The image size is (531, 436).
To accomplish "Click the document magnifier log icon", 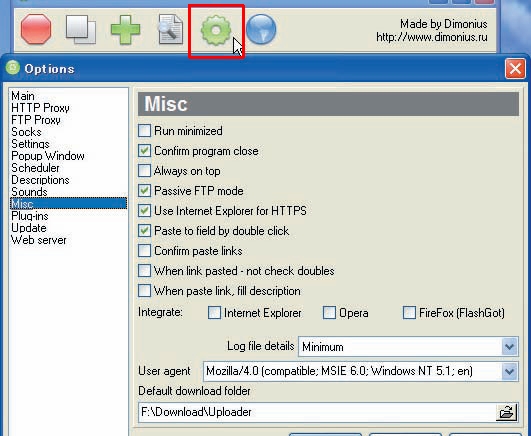I will (170, 29).
